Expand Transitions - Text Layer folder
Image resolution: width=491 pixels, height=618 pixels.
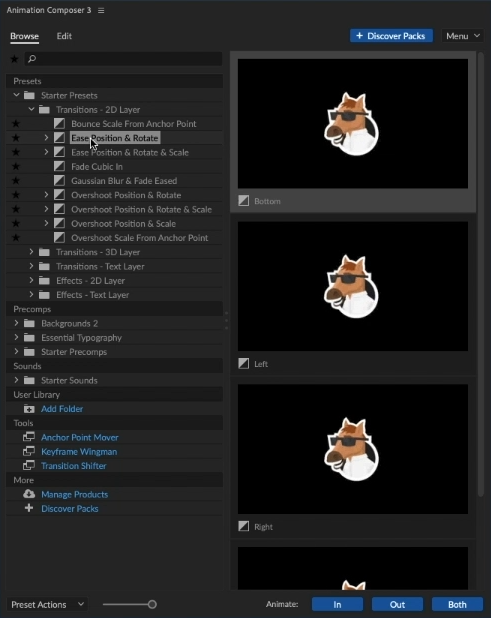pyautogui.click(x=31, y=266)
